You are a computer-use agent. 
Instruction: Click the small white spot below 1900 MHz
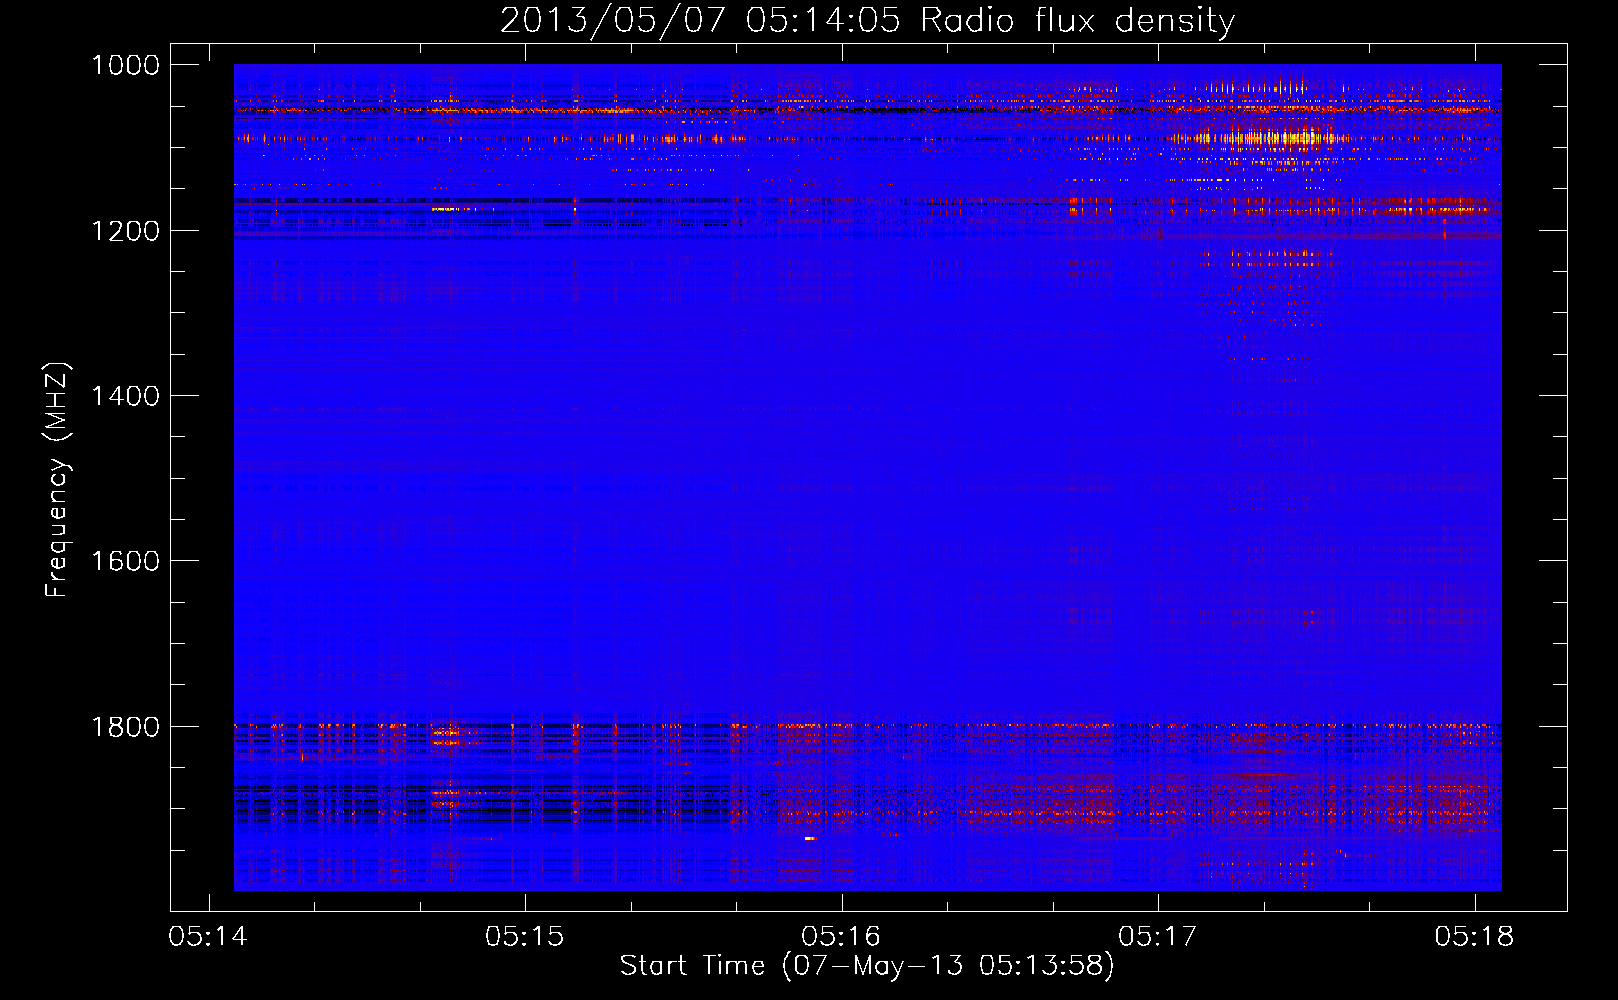(810, 838)
